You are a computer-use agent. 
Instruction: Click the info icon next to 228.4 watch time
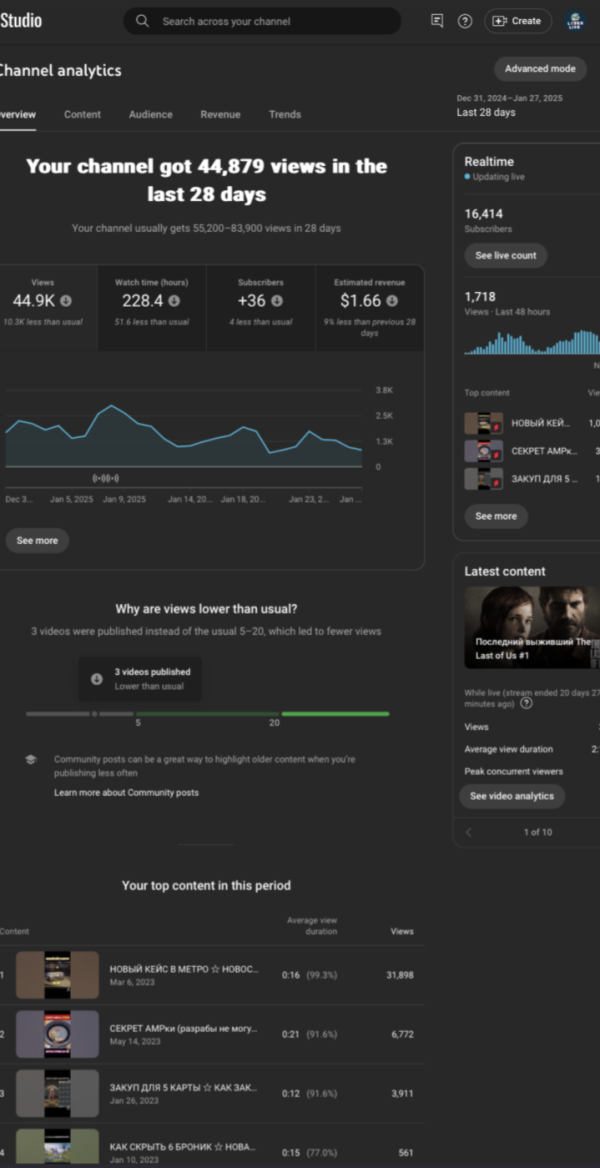[x=174, y=300]
